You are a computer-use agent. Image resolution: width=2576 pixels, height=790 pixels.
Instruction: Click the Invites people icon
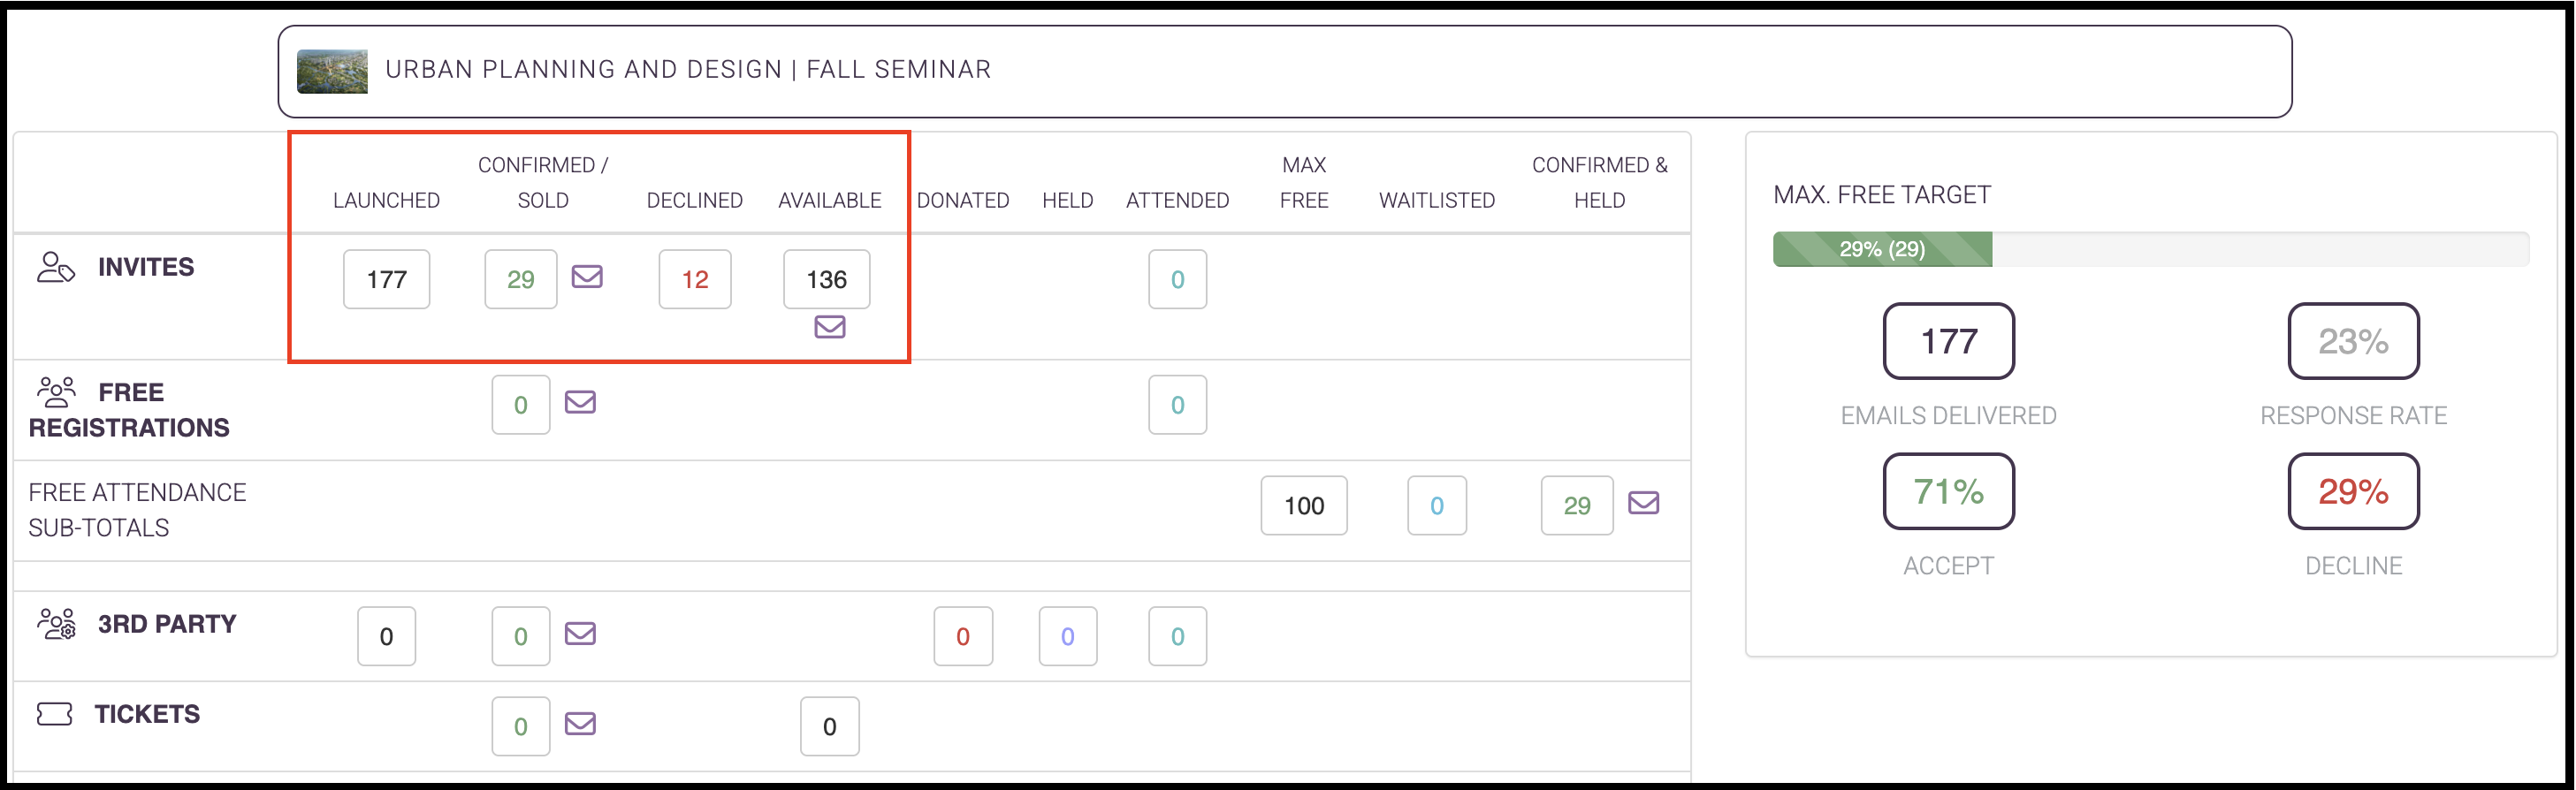(x=56, y=268)
